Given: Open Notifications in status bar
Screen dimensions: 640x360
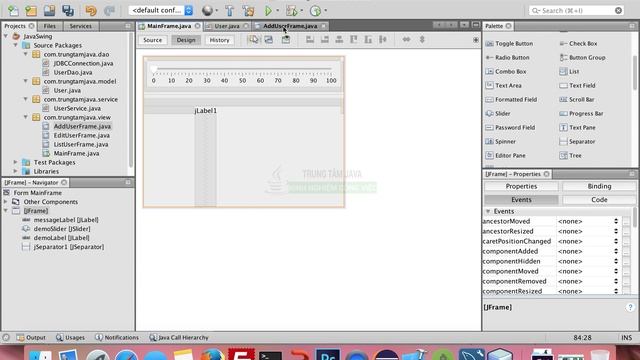Looking at the screenshot, I should tap(117, 338).
